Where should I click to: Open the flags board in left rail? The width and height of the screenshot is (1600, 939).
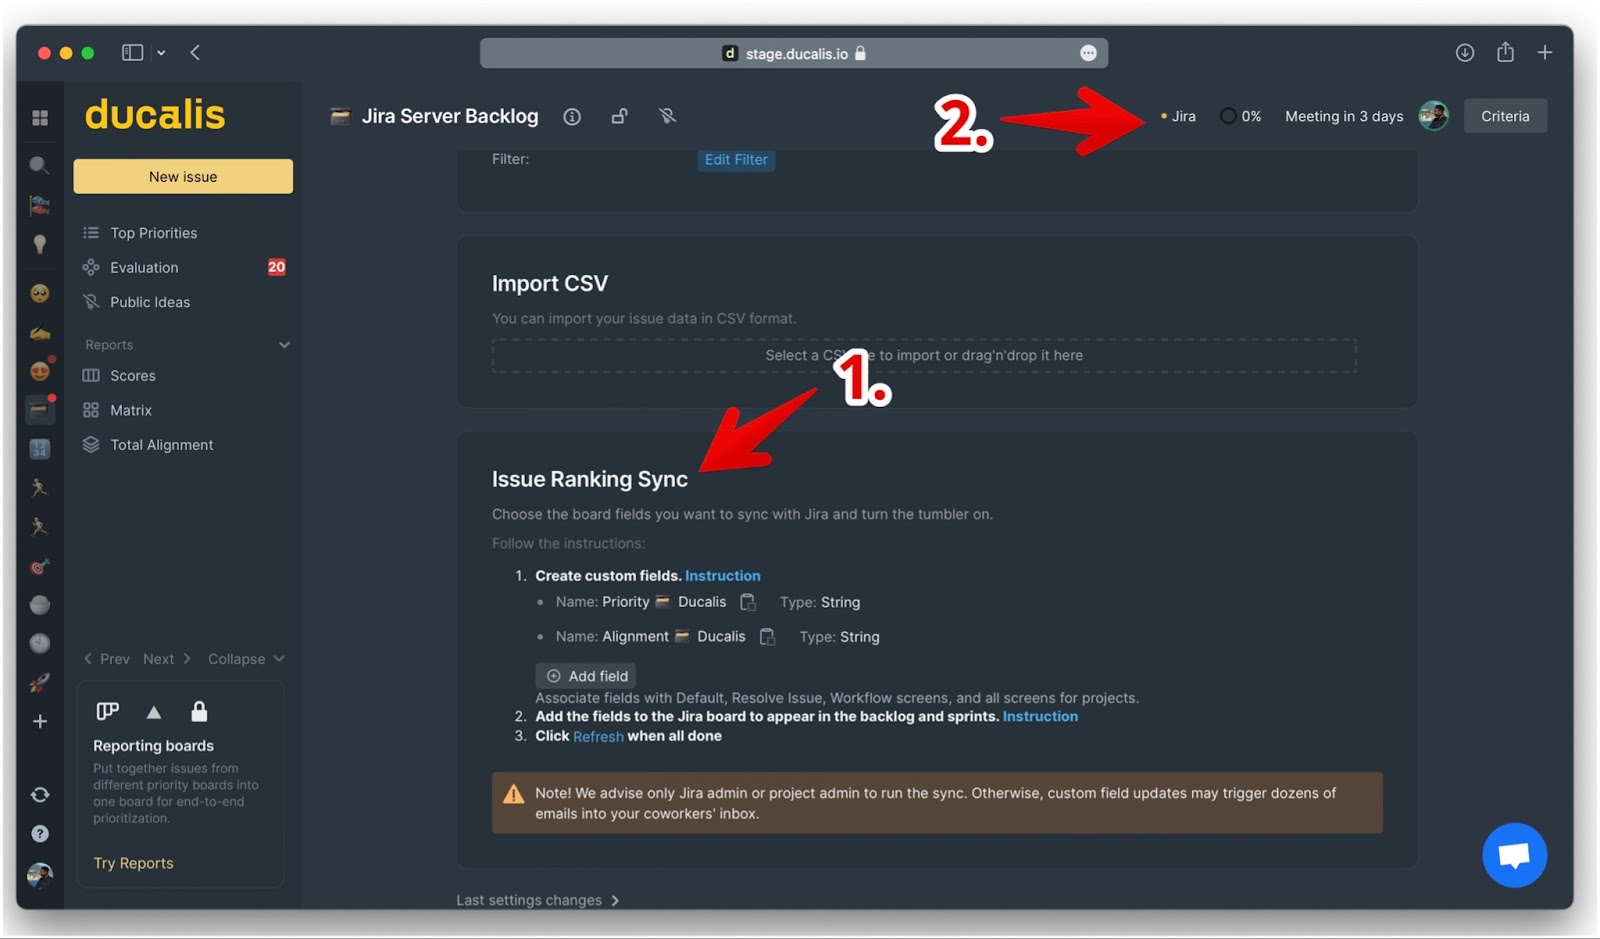click(40, 205)
